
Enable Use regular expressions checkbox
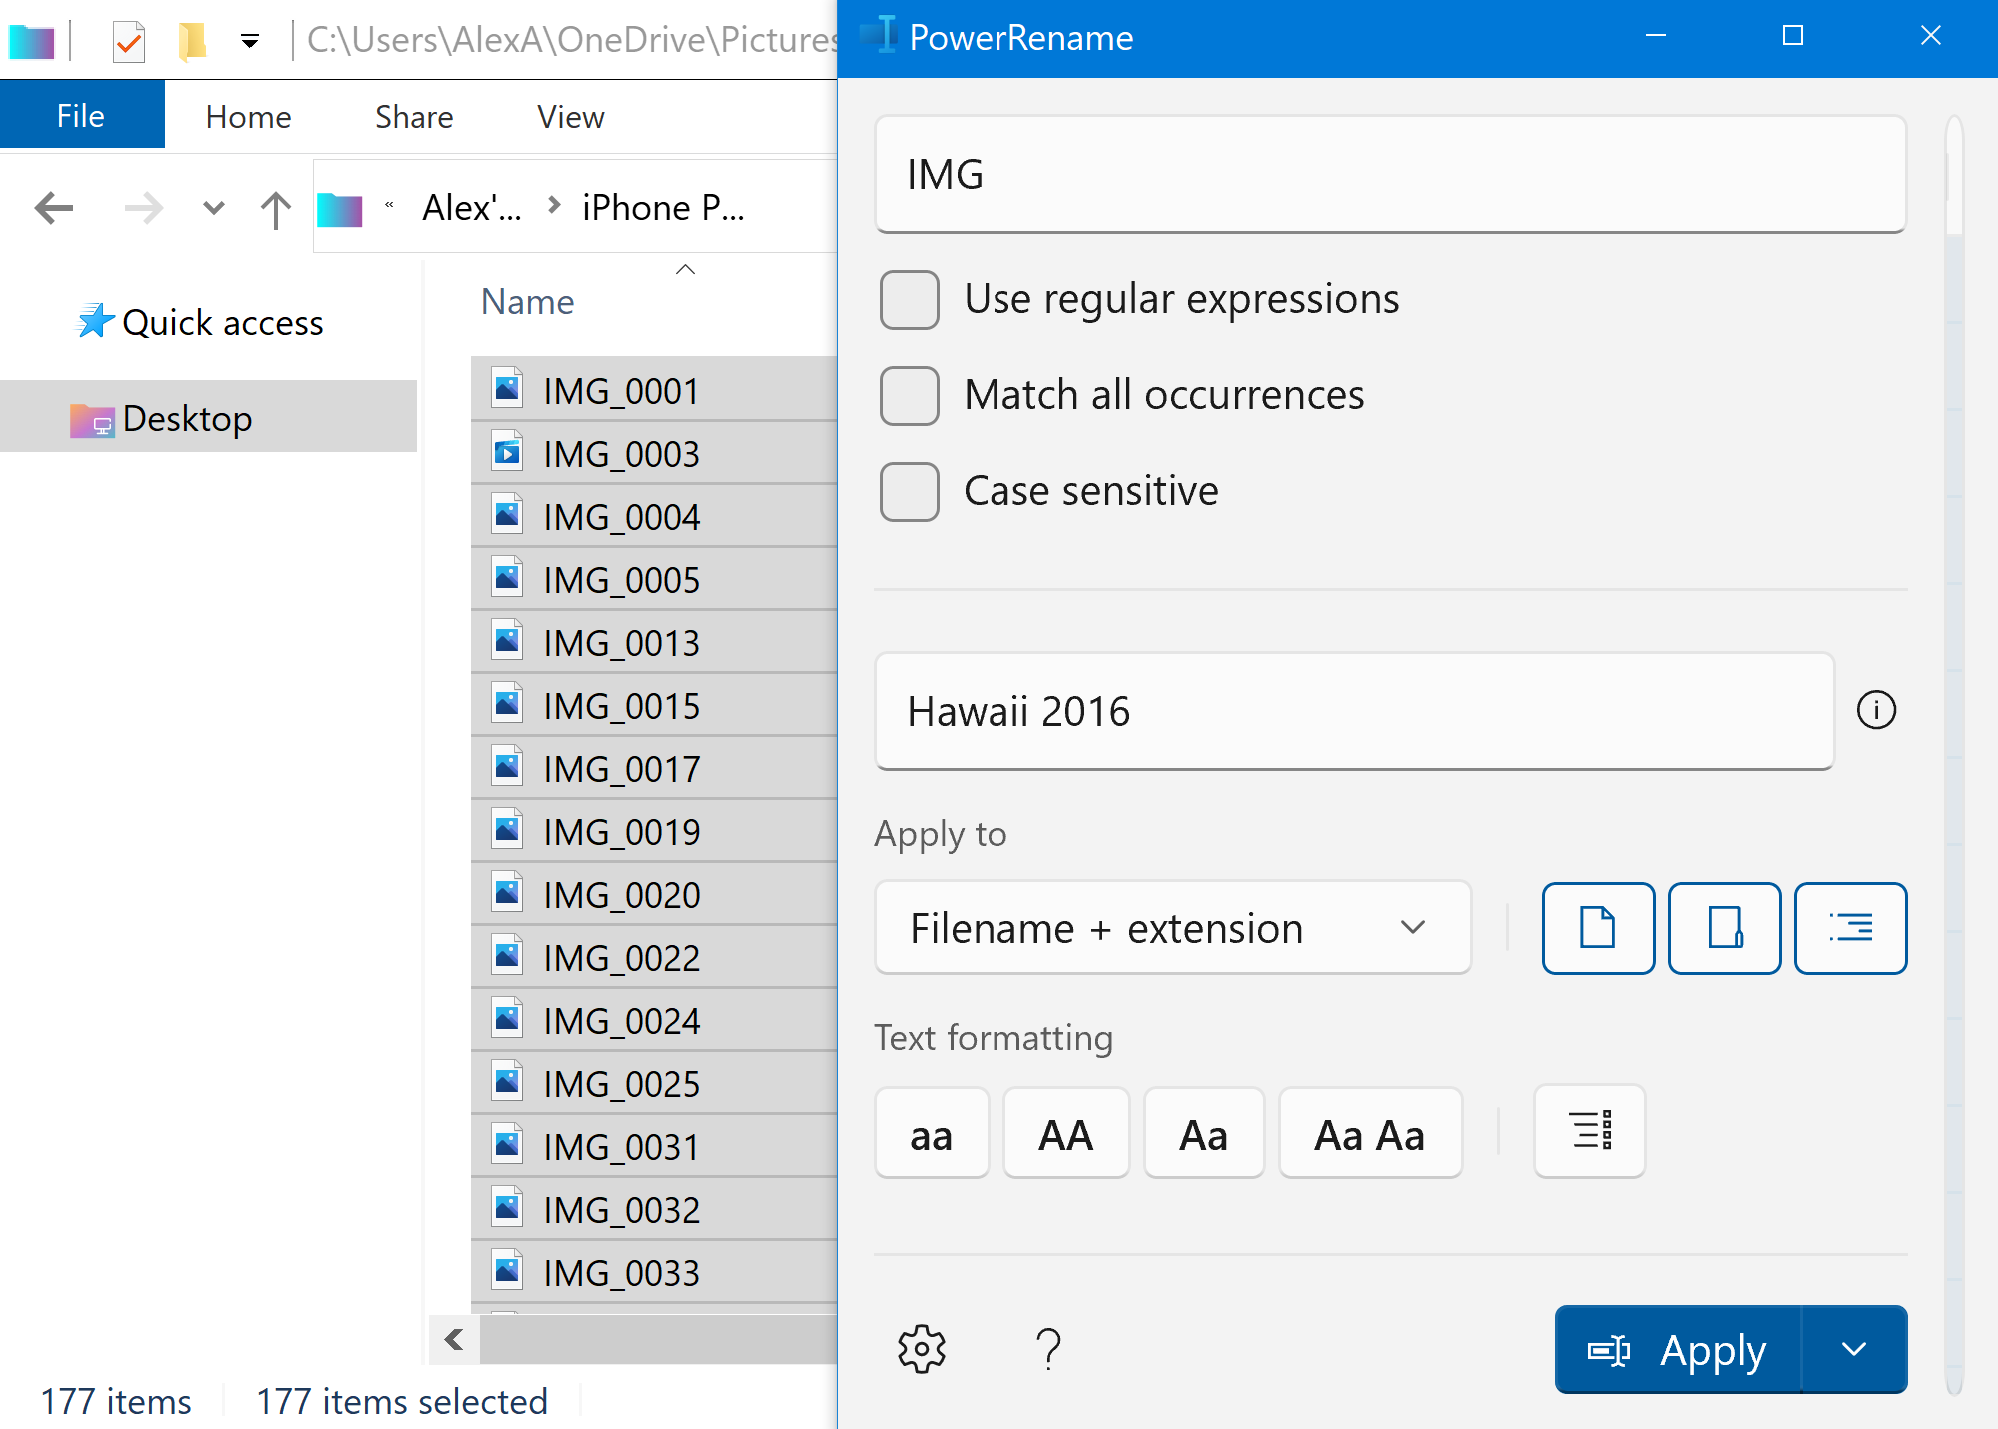point(909,299)
